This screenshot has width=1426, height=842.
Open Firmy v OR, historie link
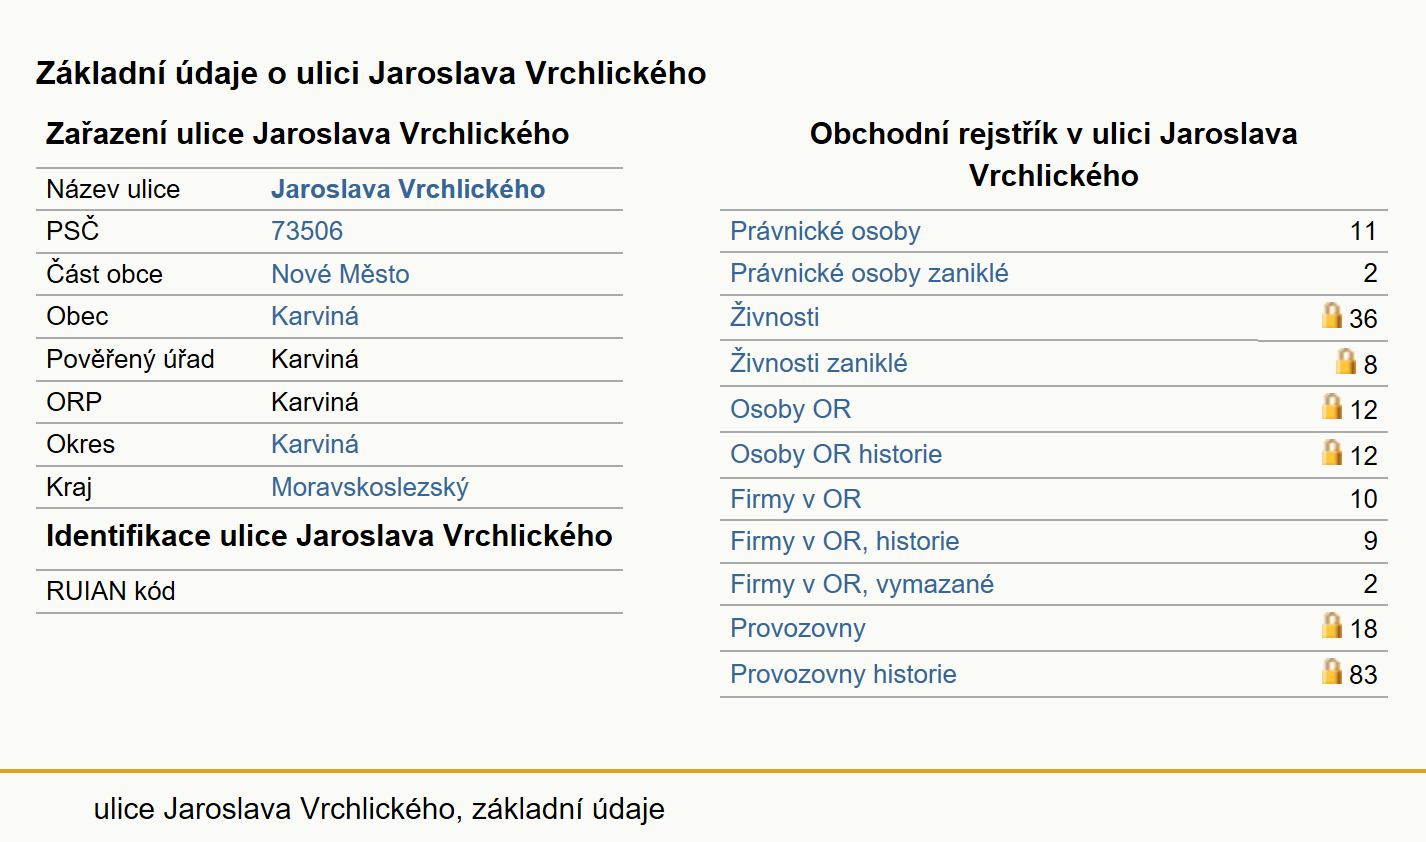tap(844, 541)
